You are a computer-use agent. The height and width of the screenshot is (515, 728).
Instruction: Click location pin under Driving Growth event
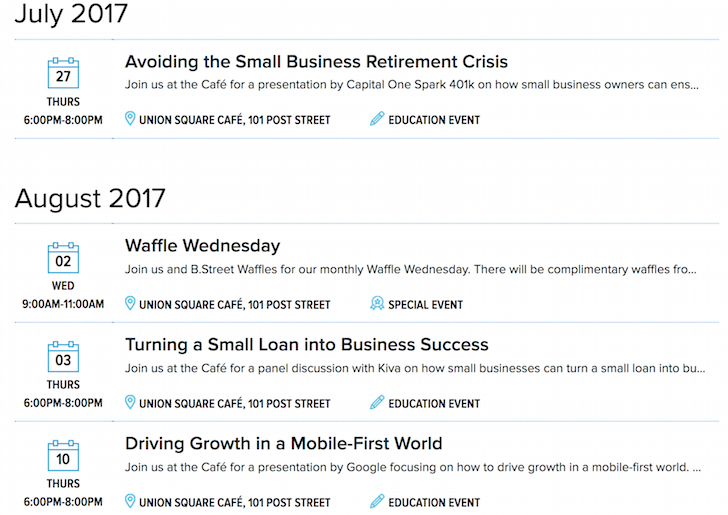(x=130, y=501)
